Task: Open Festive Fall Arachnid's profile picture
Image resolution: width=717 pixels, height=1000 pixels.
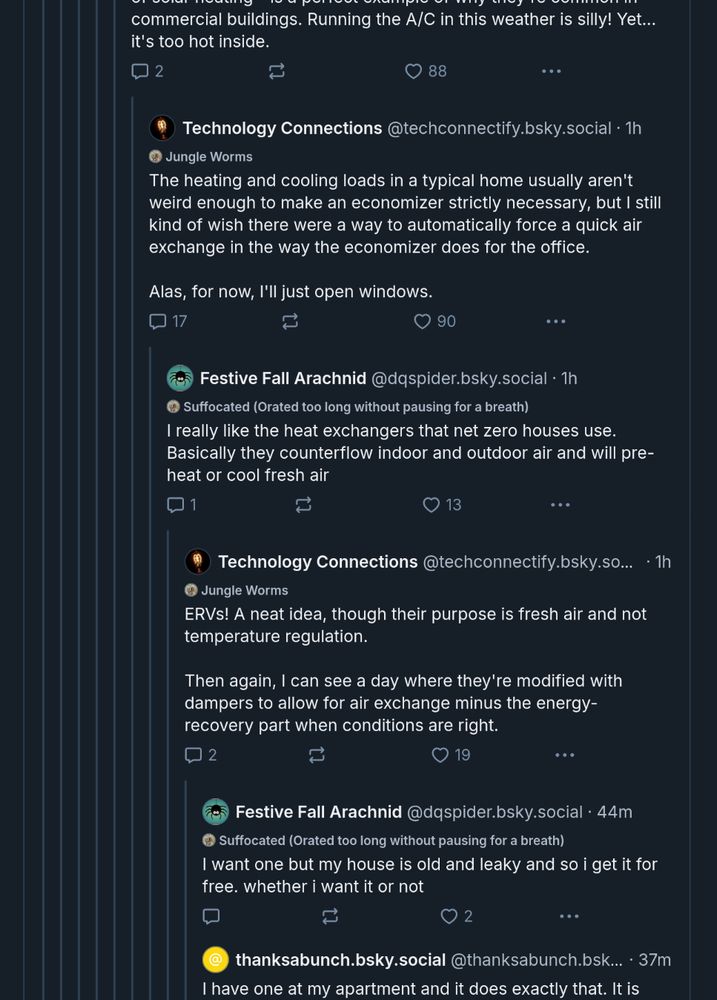Action: [x=179, y=379]
